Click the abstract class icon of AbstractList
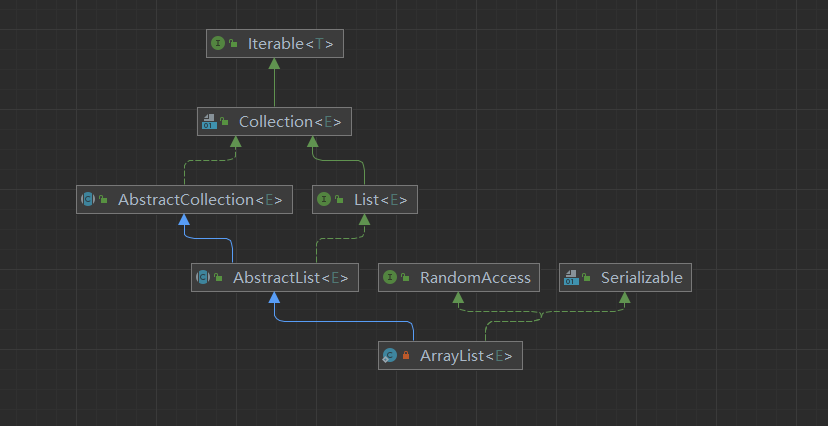 click(x=203, y=278)
